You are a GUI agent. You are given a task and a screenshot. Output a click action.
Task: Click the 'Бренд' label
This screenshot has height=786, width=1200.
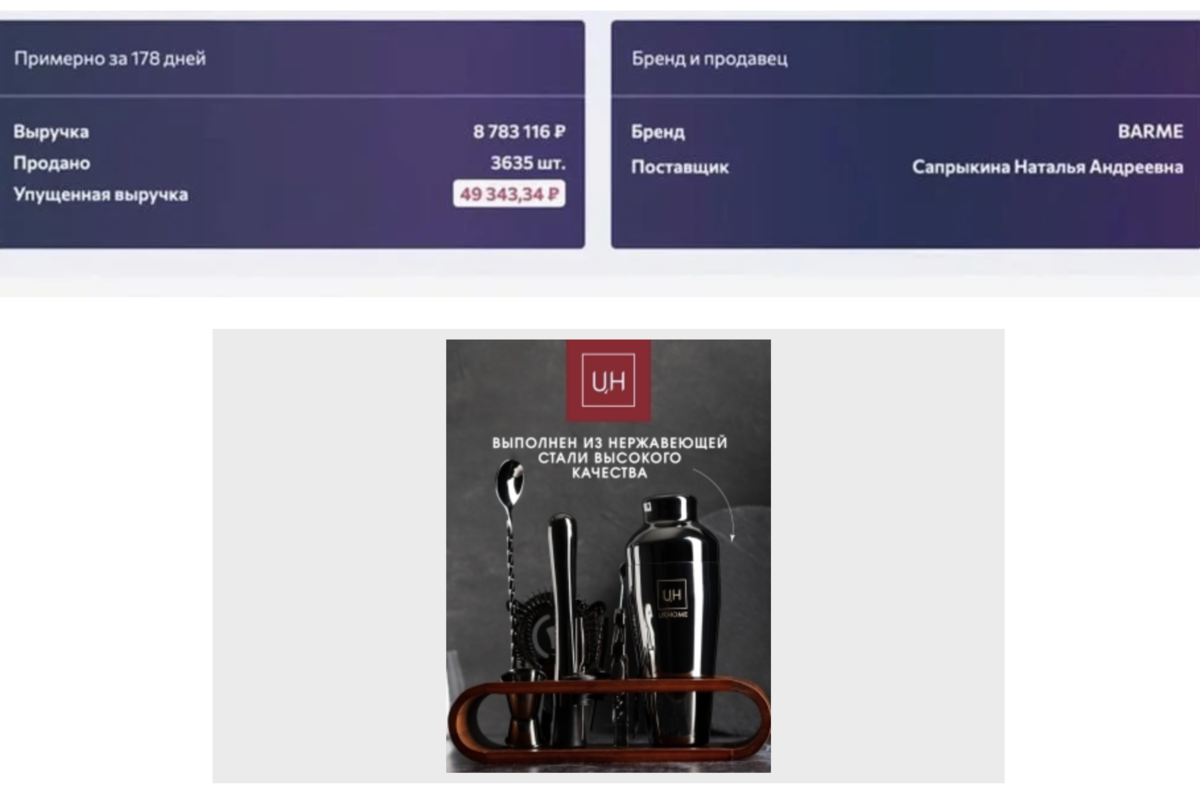(658, 132)
